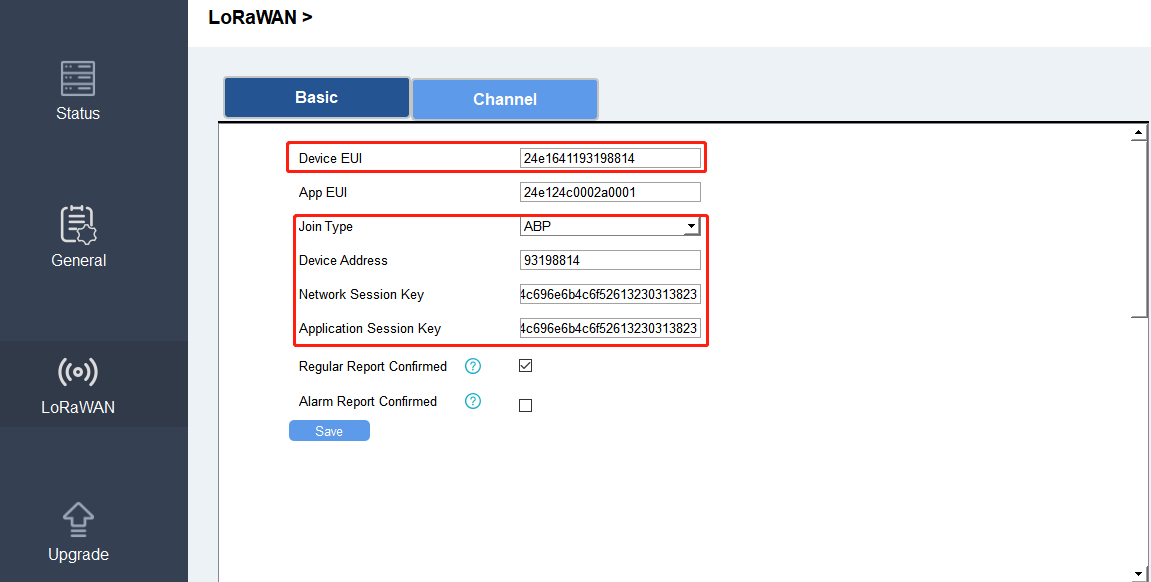
Task: Click the Application Session Key field
Action: coord(610,328)
